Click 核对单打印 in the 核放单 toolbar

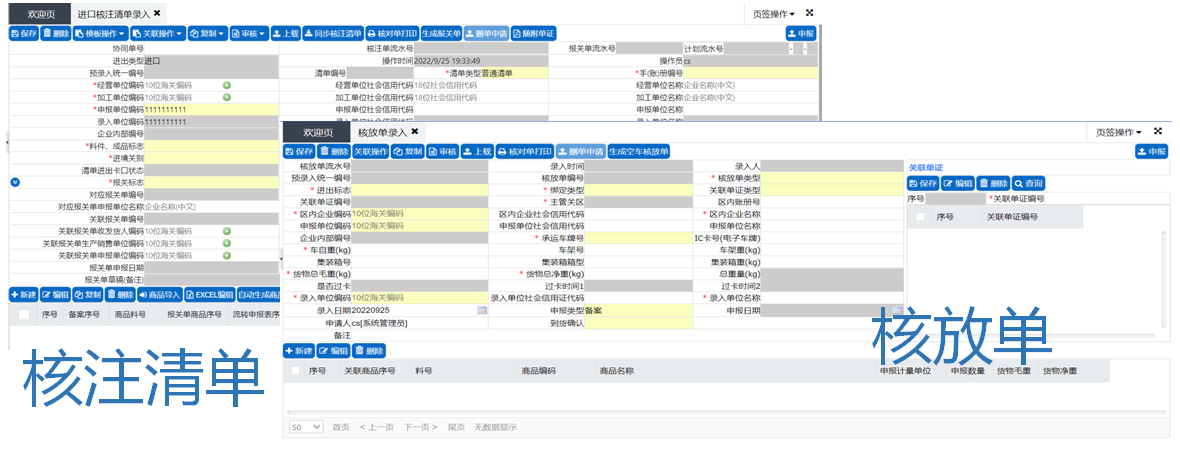(x=524, y=151)
